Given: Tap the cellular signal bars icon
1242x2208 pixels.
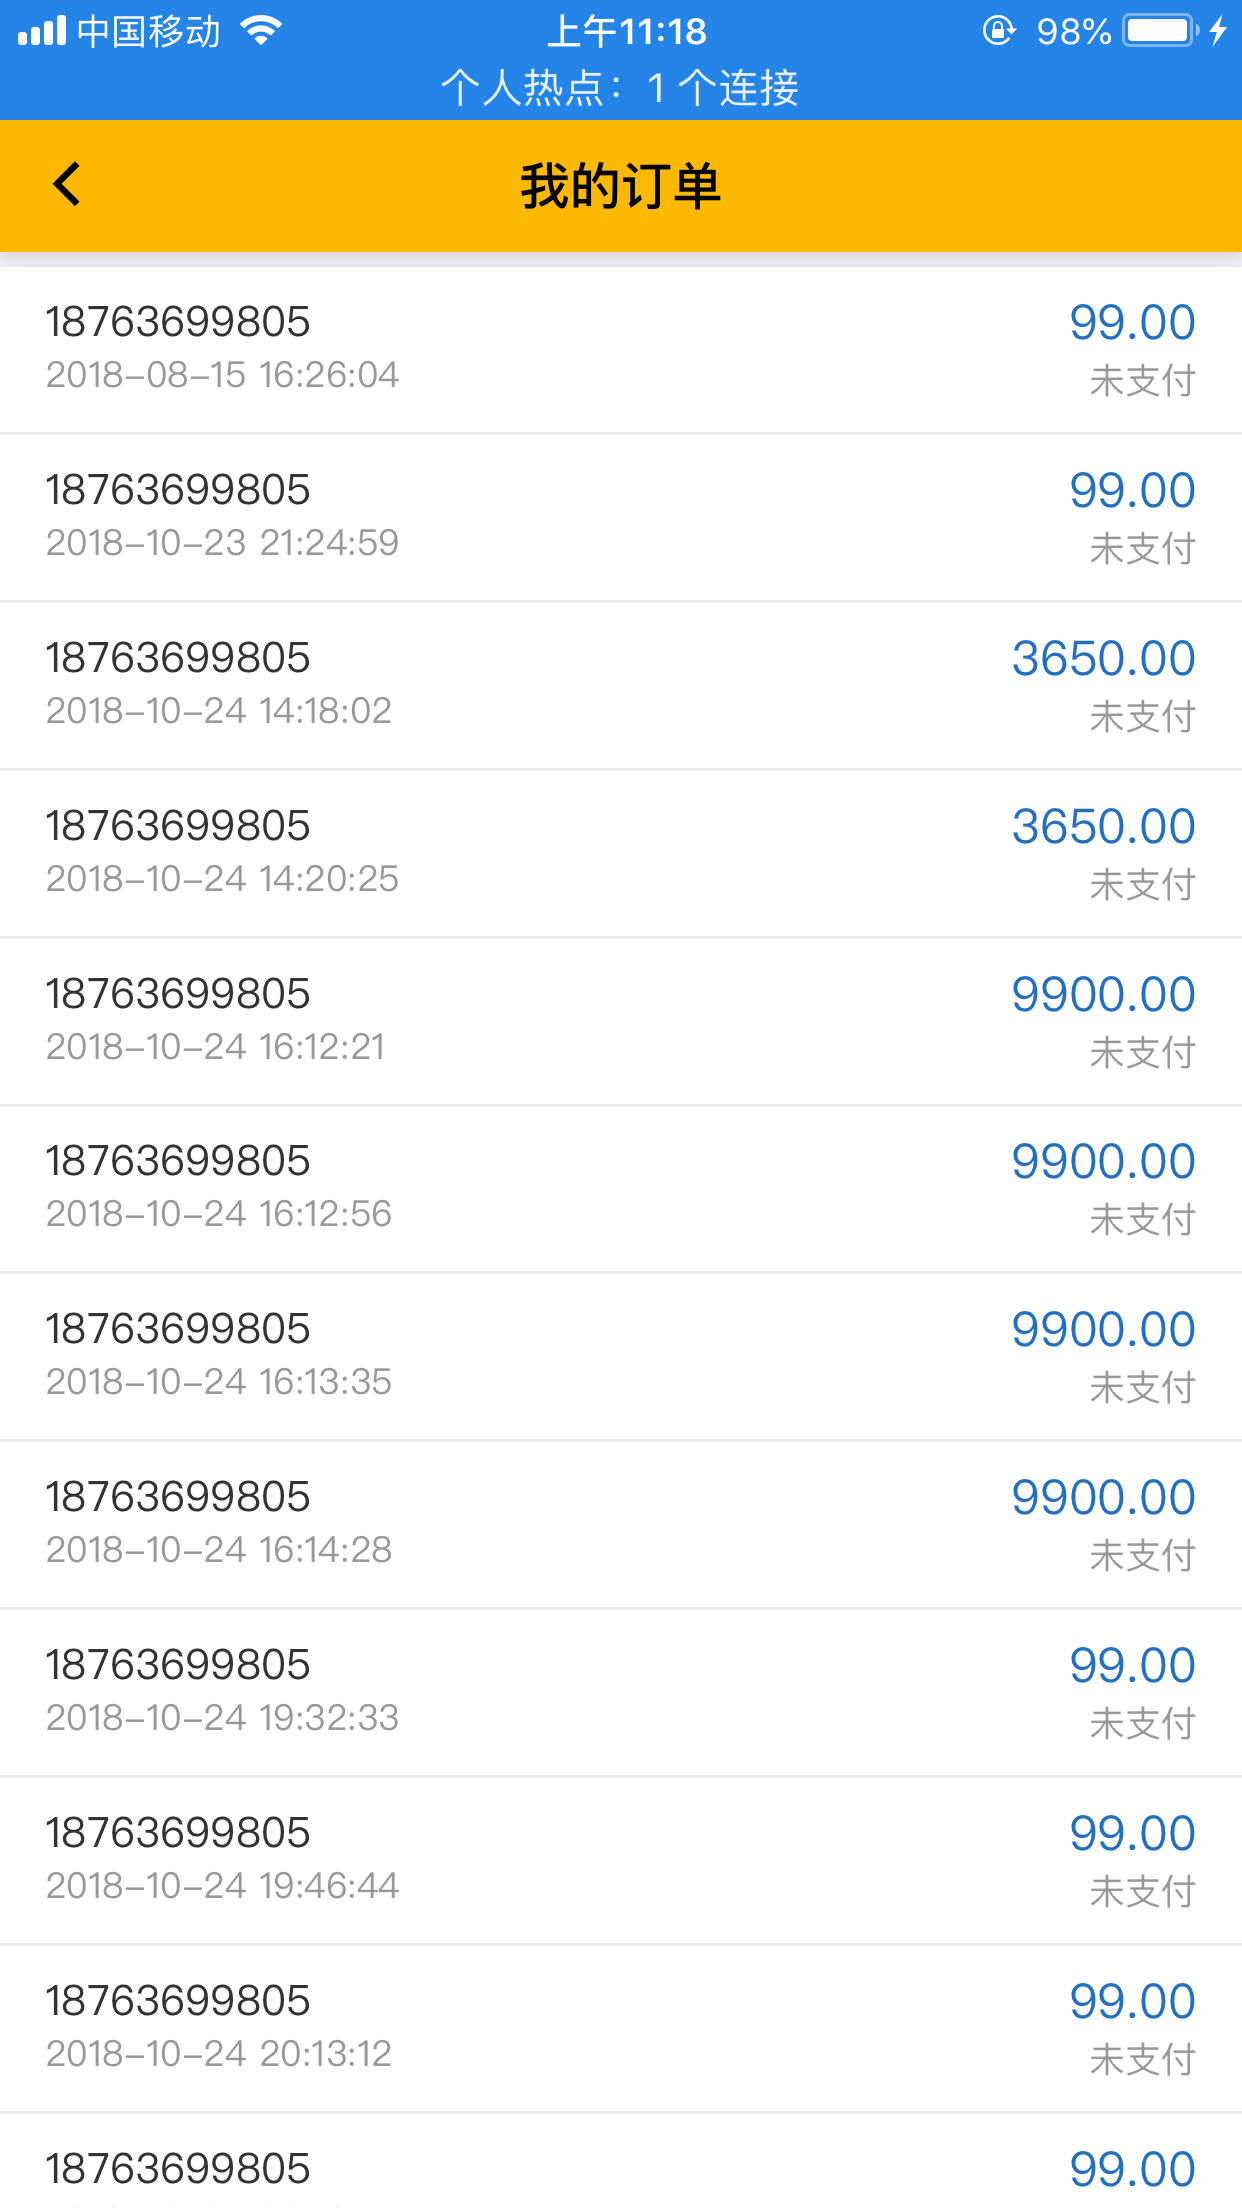Looking at the screenshot, I should (x=42, y=32).
